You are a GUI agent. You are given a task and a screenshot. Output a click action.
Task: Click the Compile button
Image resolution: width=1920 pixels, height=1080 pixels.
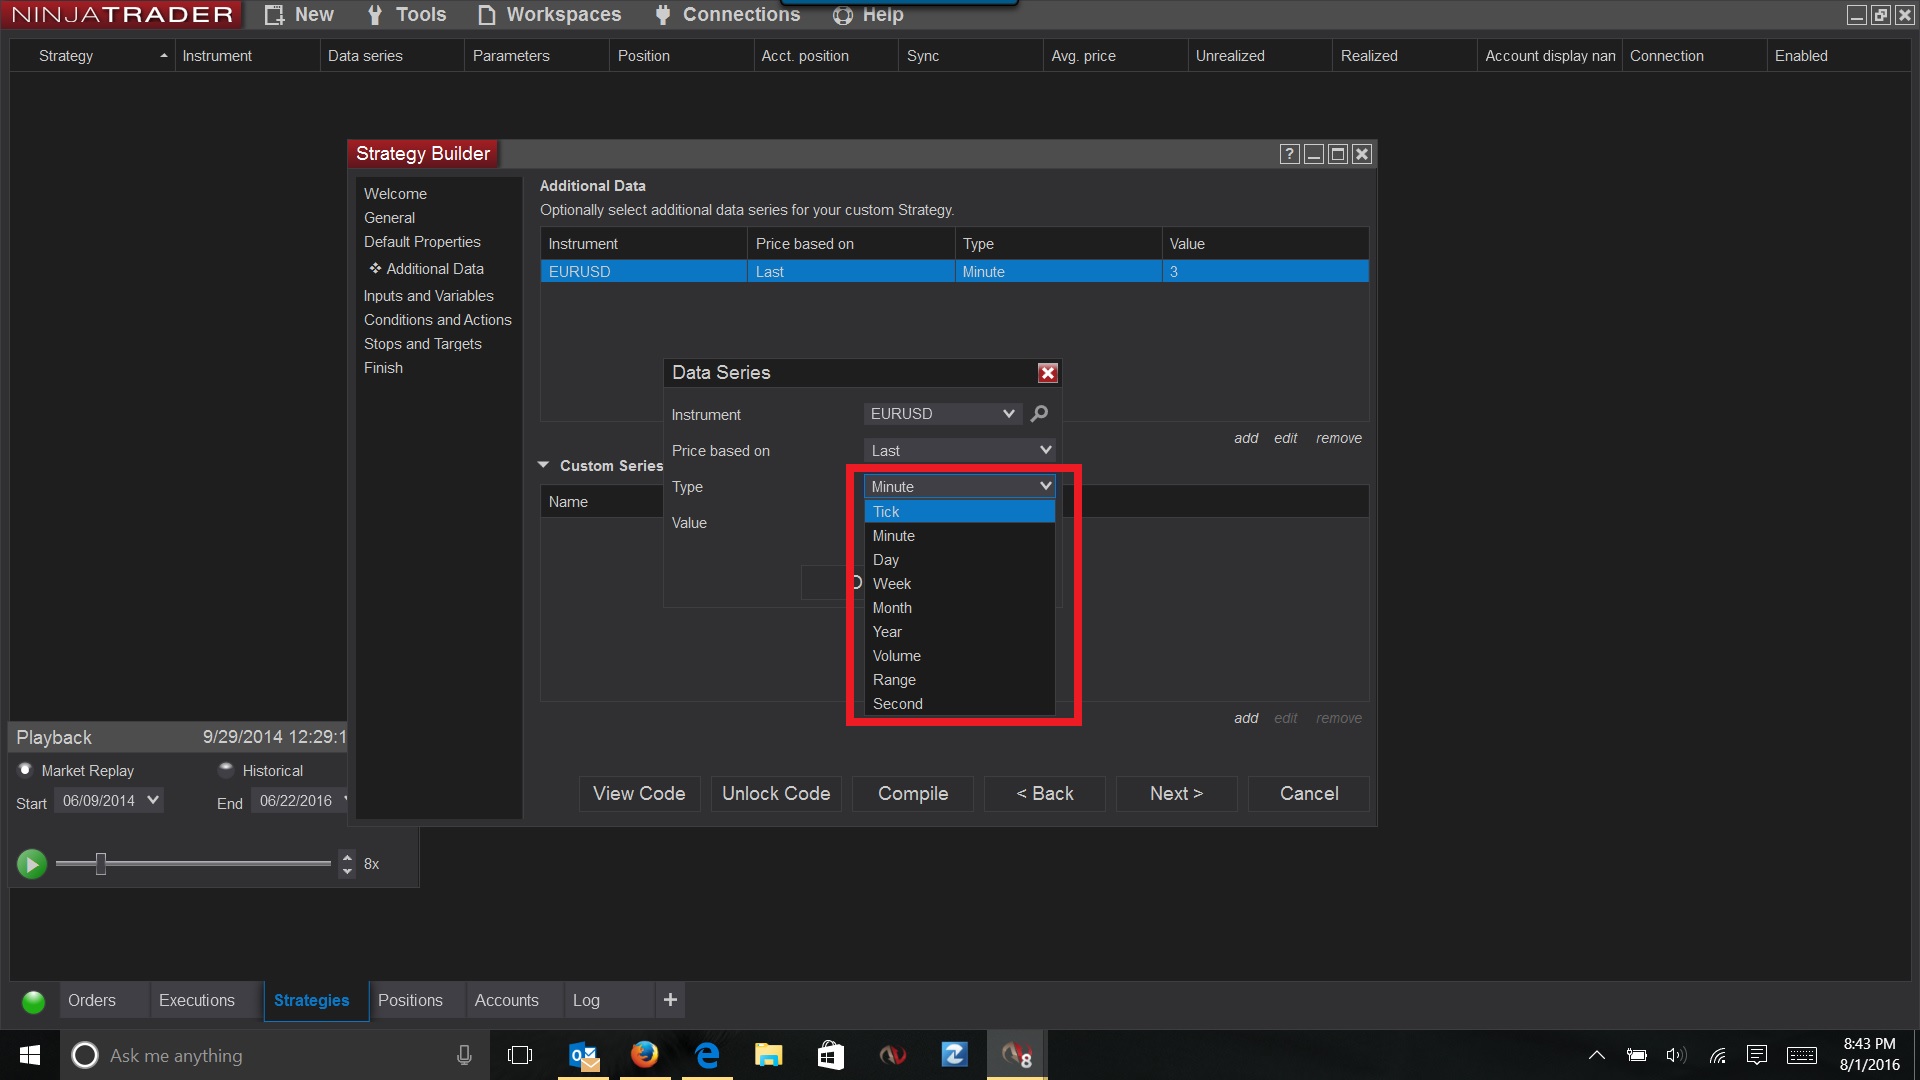click(912, 794)
